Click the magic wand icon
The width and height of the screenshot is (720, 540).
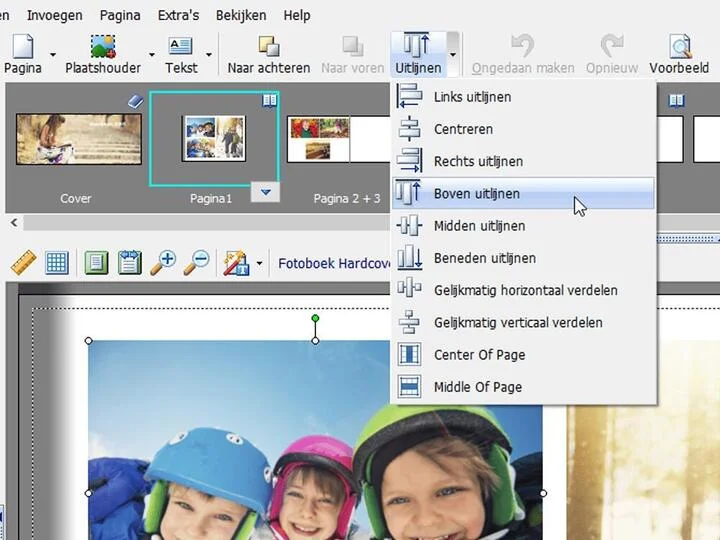236,263
